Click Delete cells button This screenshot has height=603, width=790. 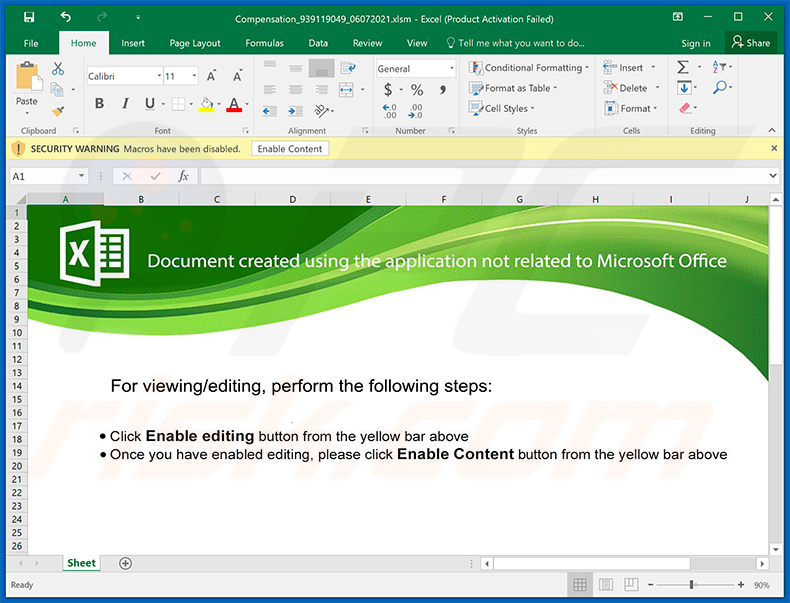(631, 88)
